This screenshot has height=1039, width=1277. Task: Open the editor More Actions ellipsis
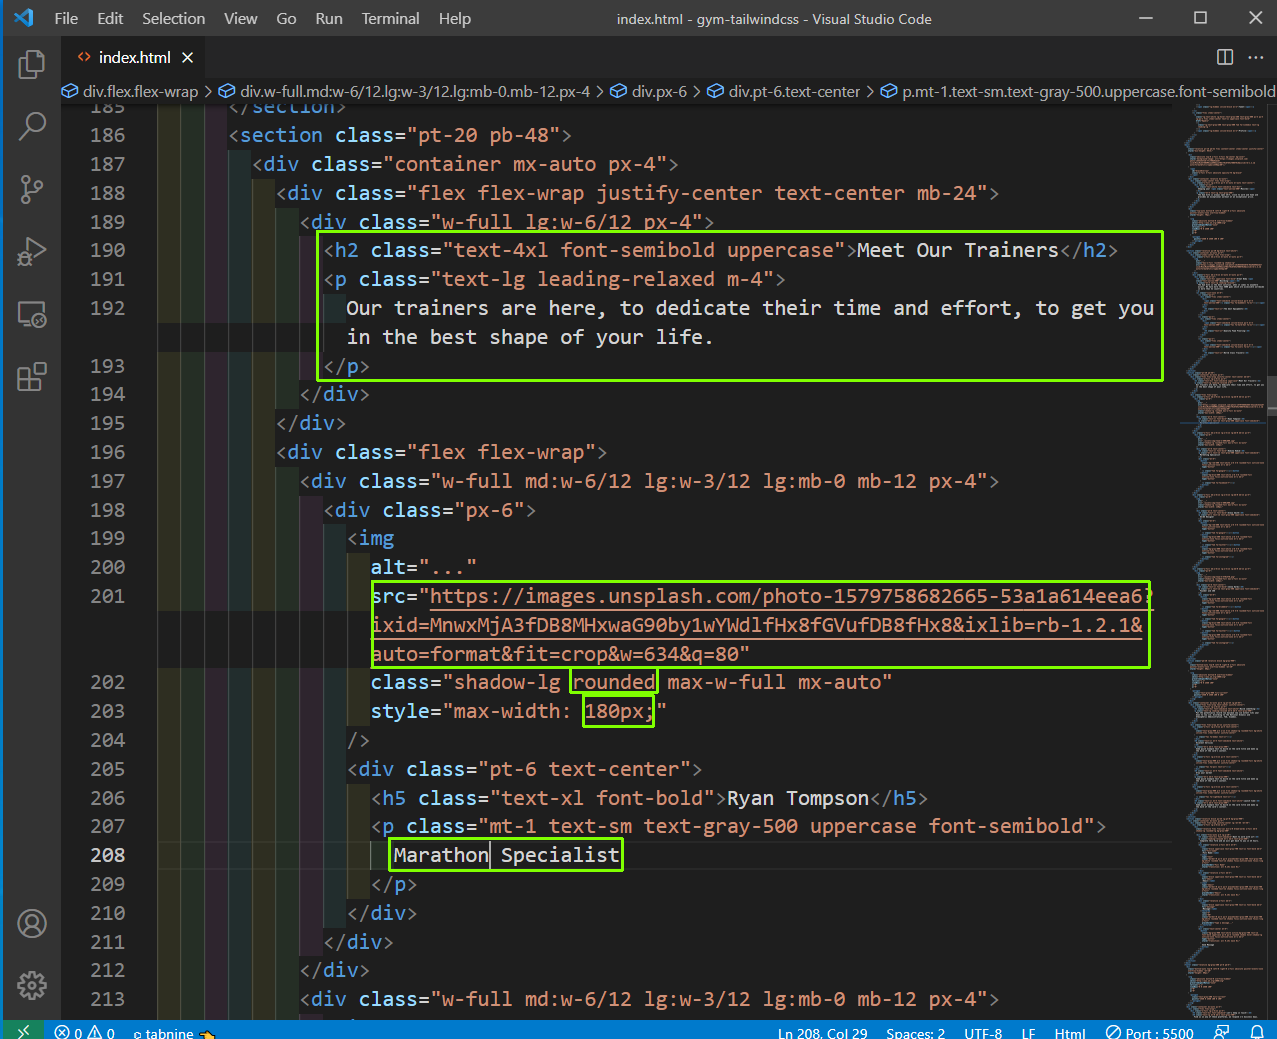click(x=1254, y=57)
